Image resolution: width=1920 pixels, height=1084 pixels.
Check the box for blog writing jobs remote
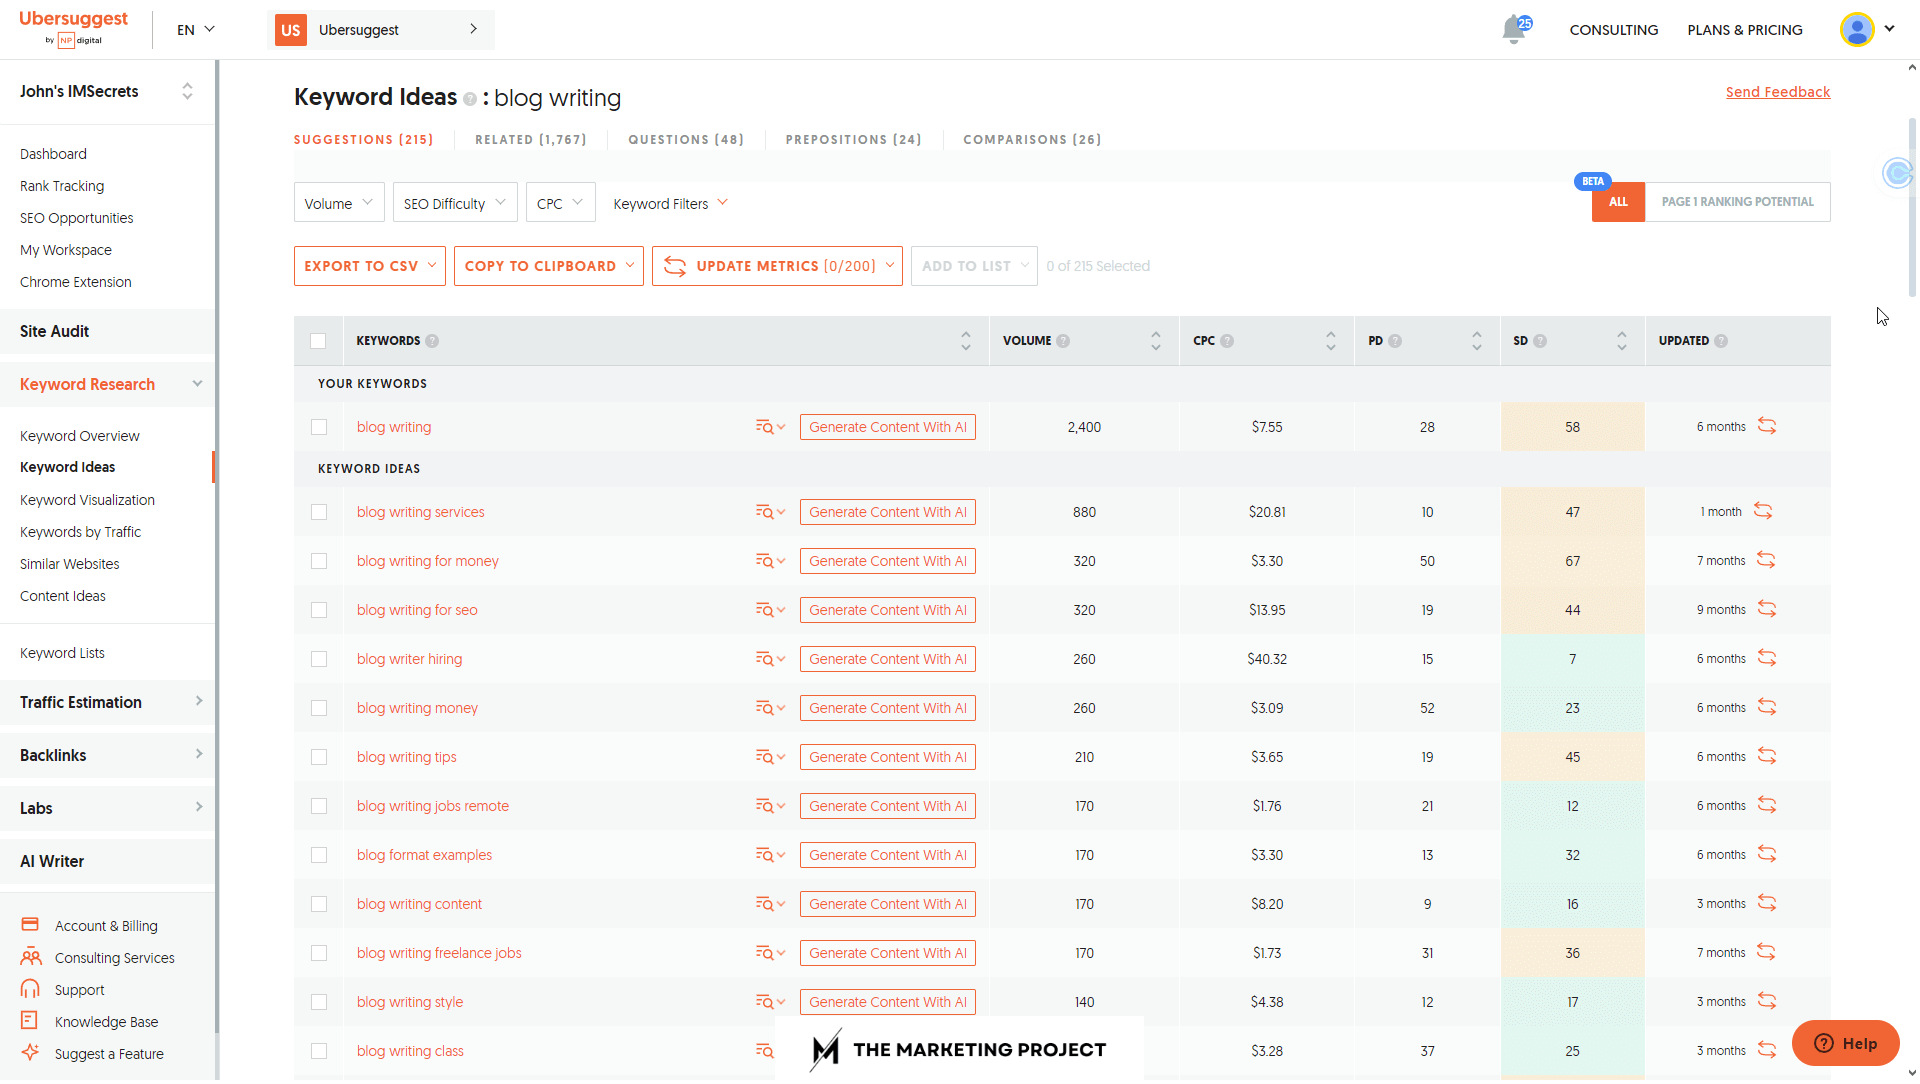click(x=319, y=806)
